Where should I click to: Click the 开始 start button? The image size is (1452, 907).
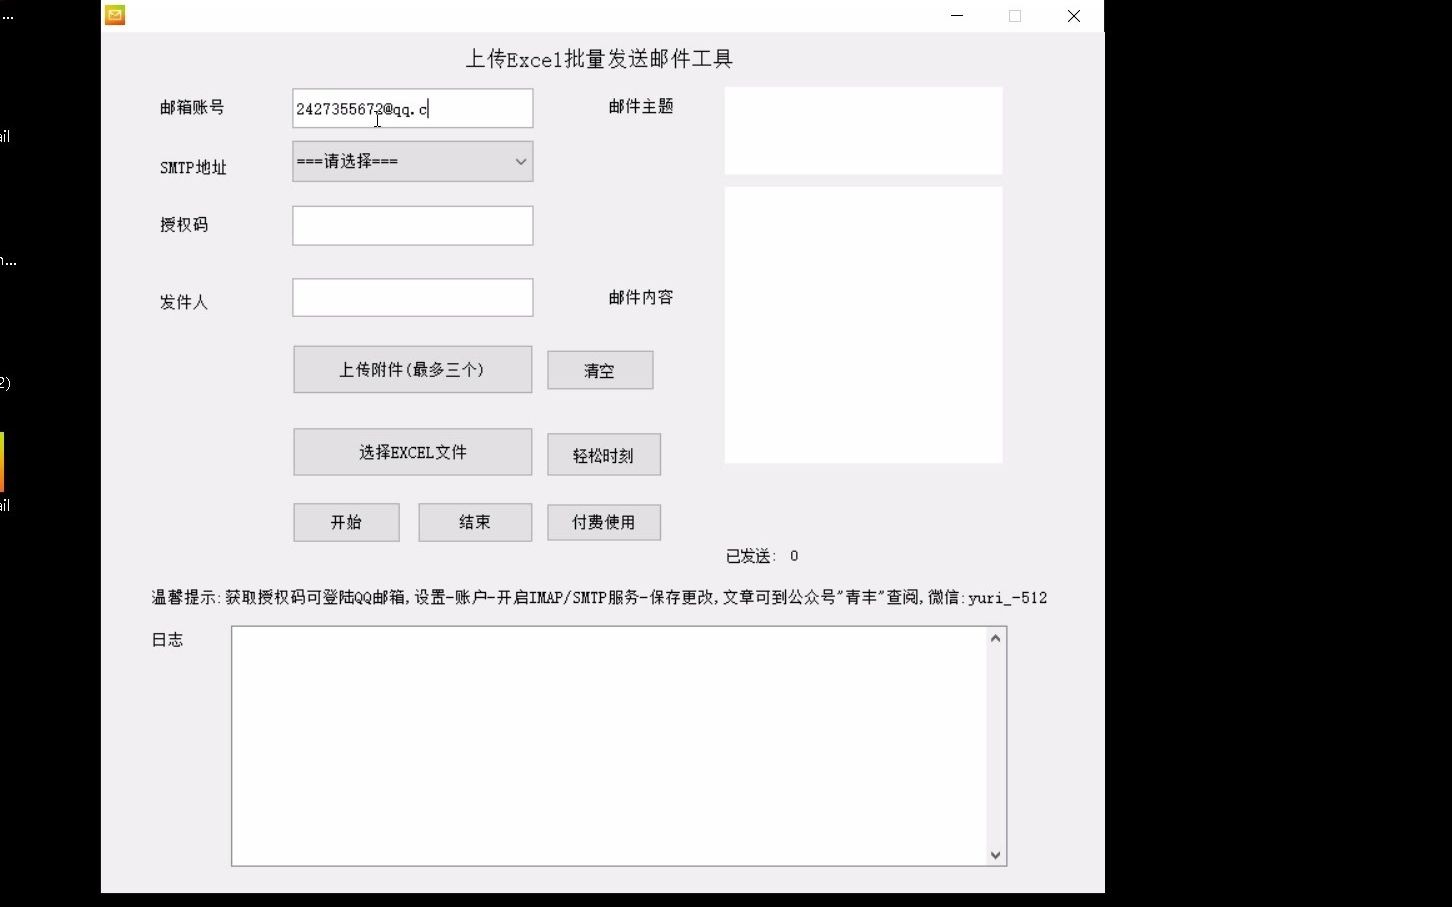pyautogui.click(x=346, y=522)
